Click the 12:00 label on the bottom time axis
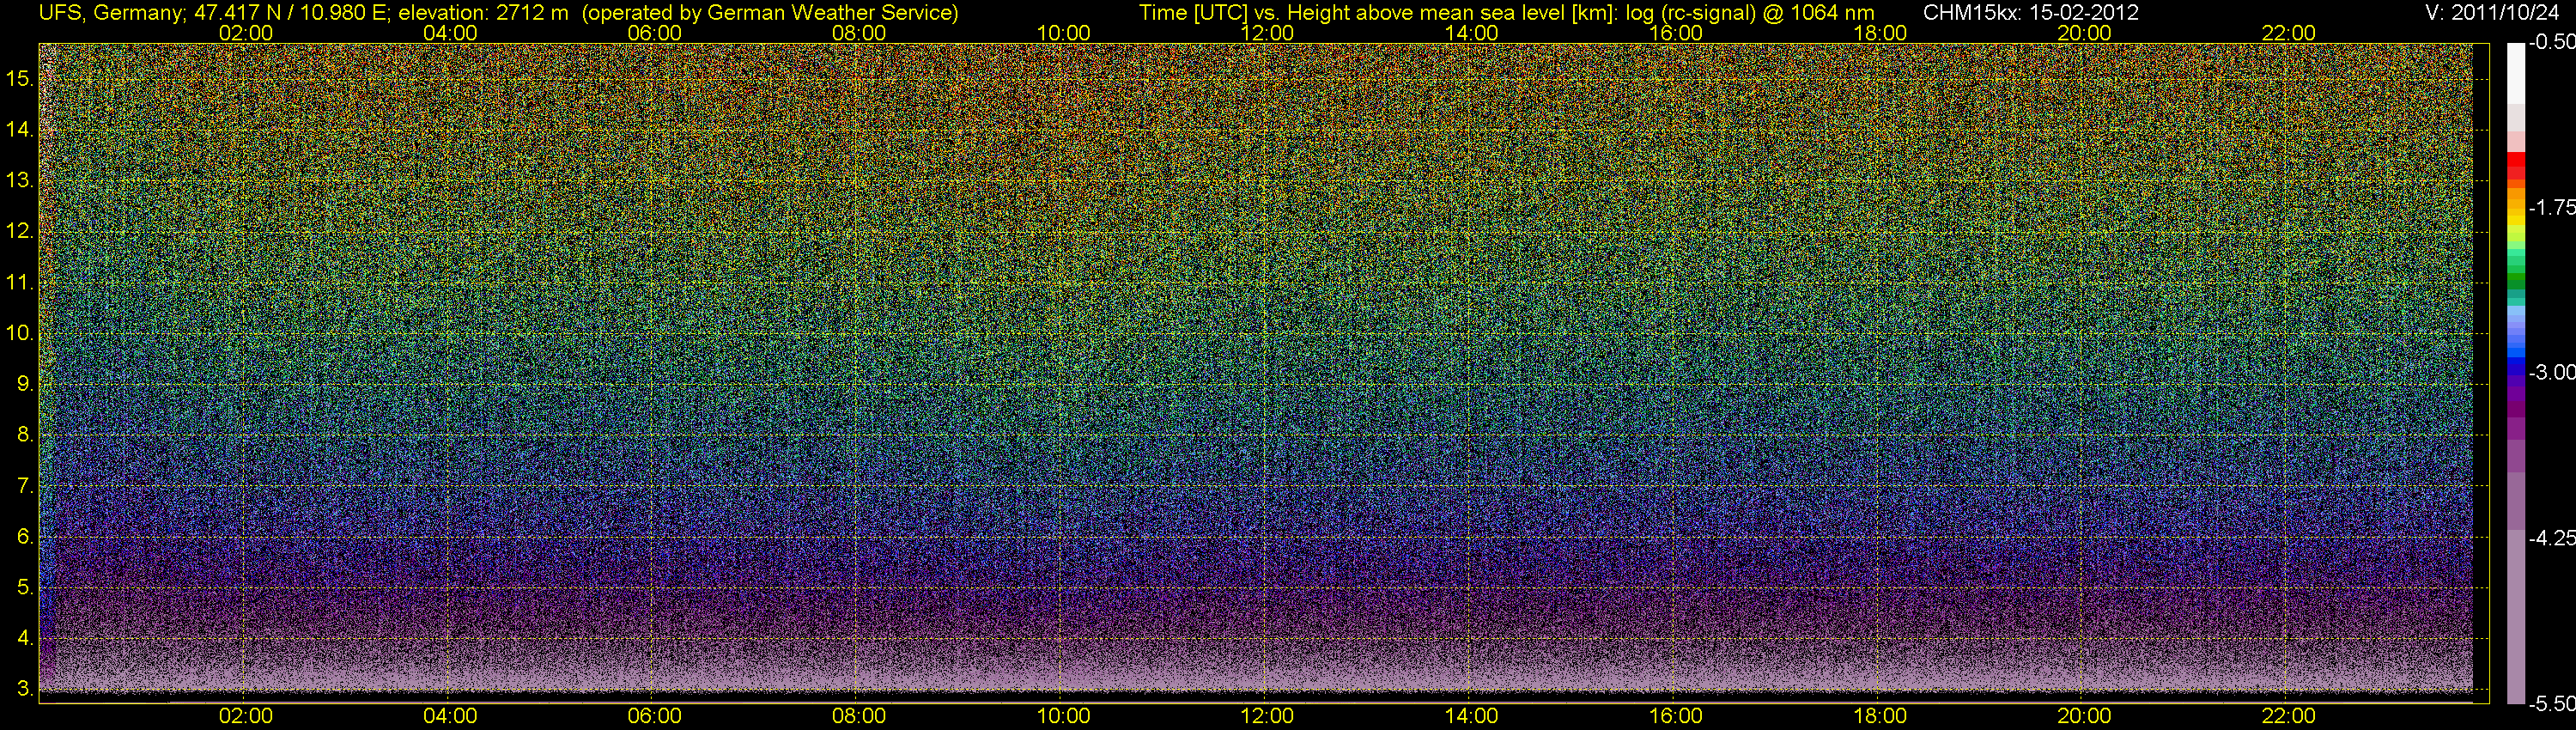Image resolution: width=2576 pixels, height=730 pixels. click(1267, 716)
